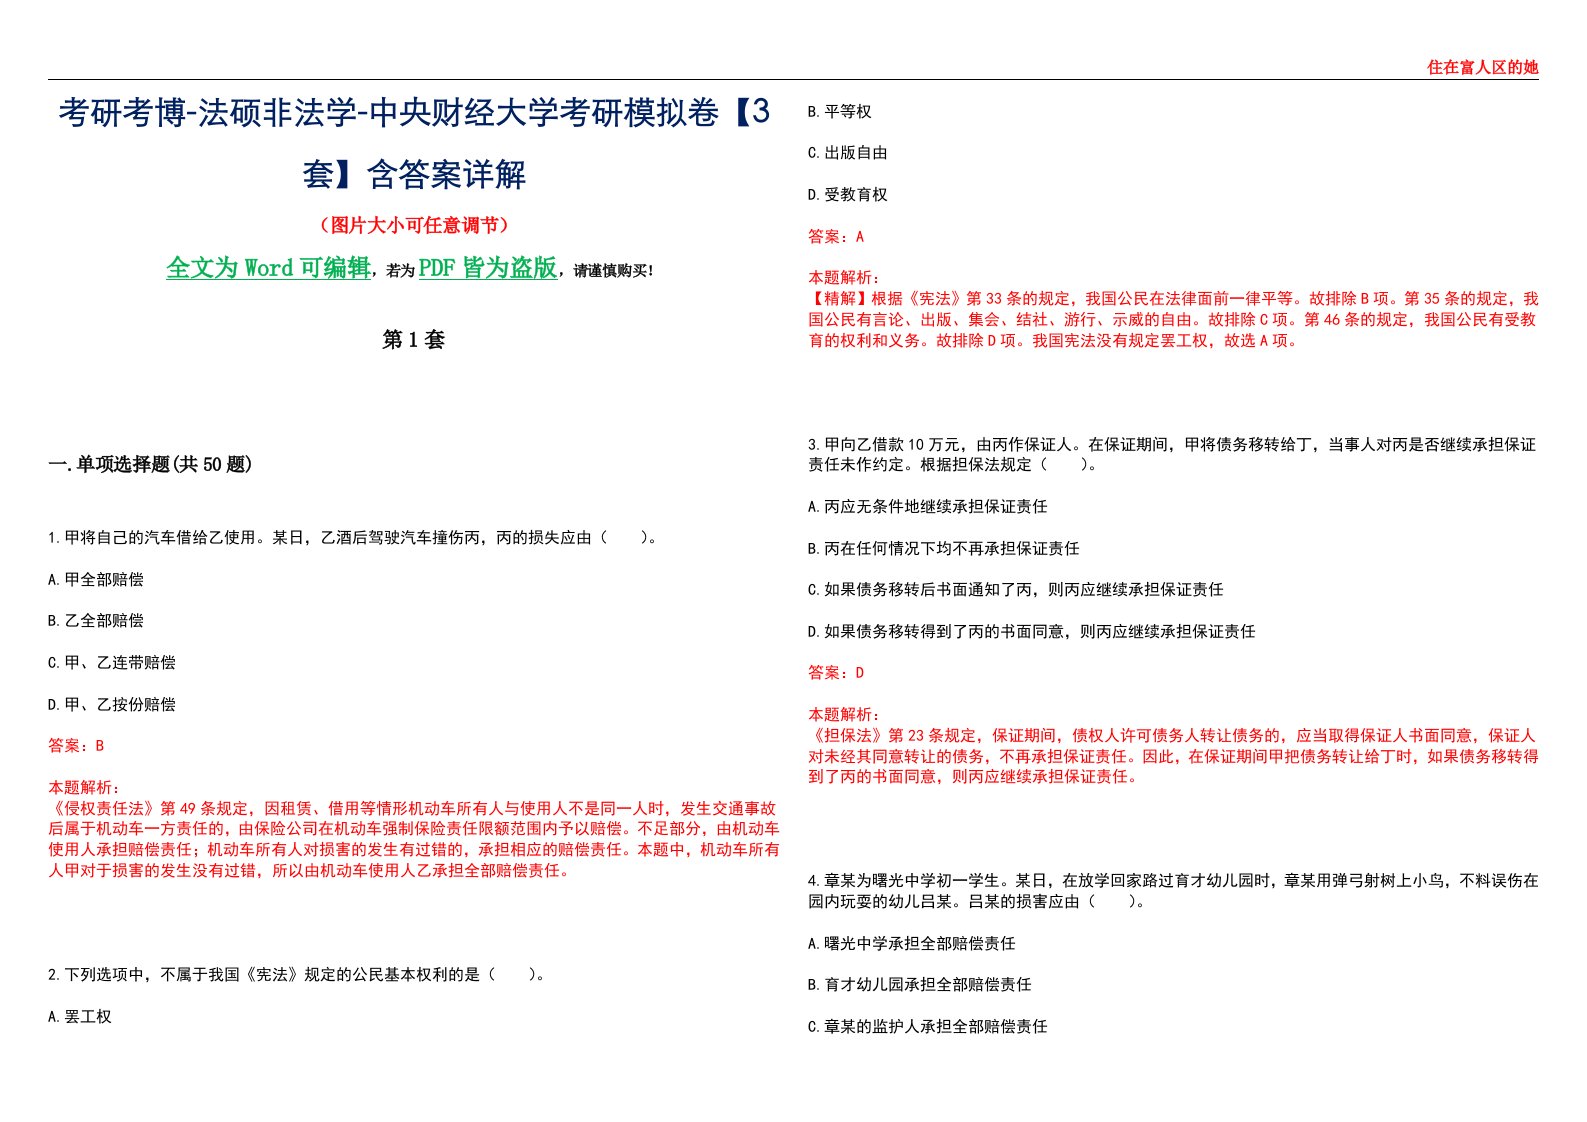Click question 1 text about 甲将自己的汽车借给乙
Viewport: 1587px width, 1122px height.
point(353,538)
